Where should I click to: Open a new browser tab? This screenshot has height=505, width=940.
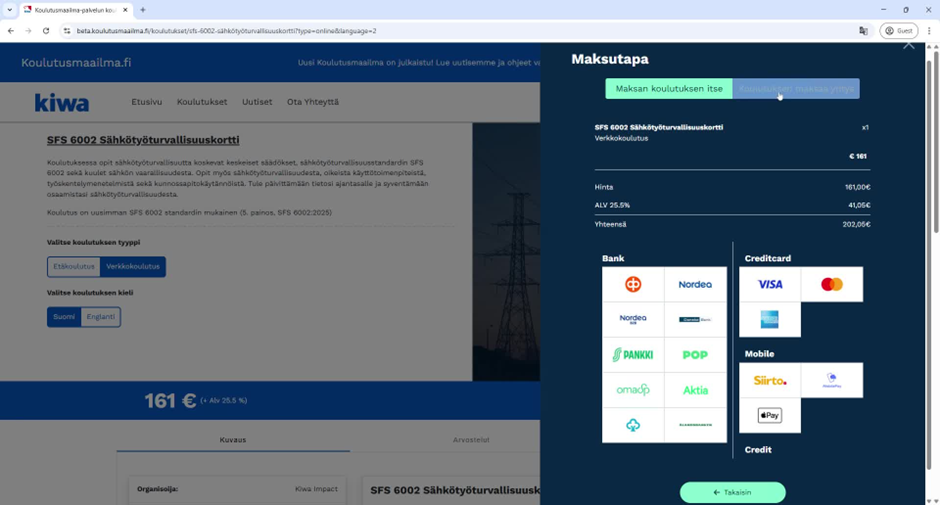tap(143, 10)
